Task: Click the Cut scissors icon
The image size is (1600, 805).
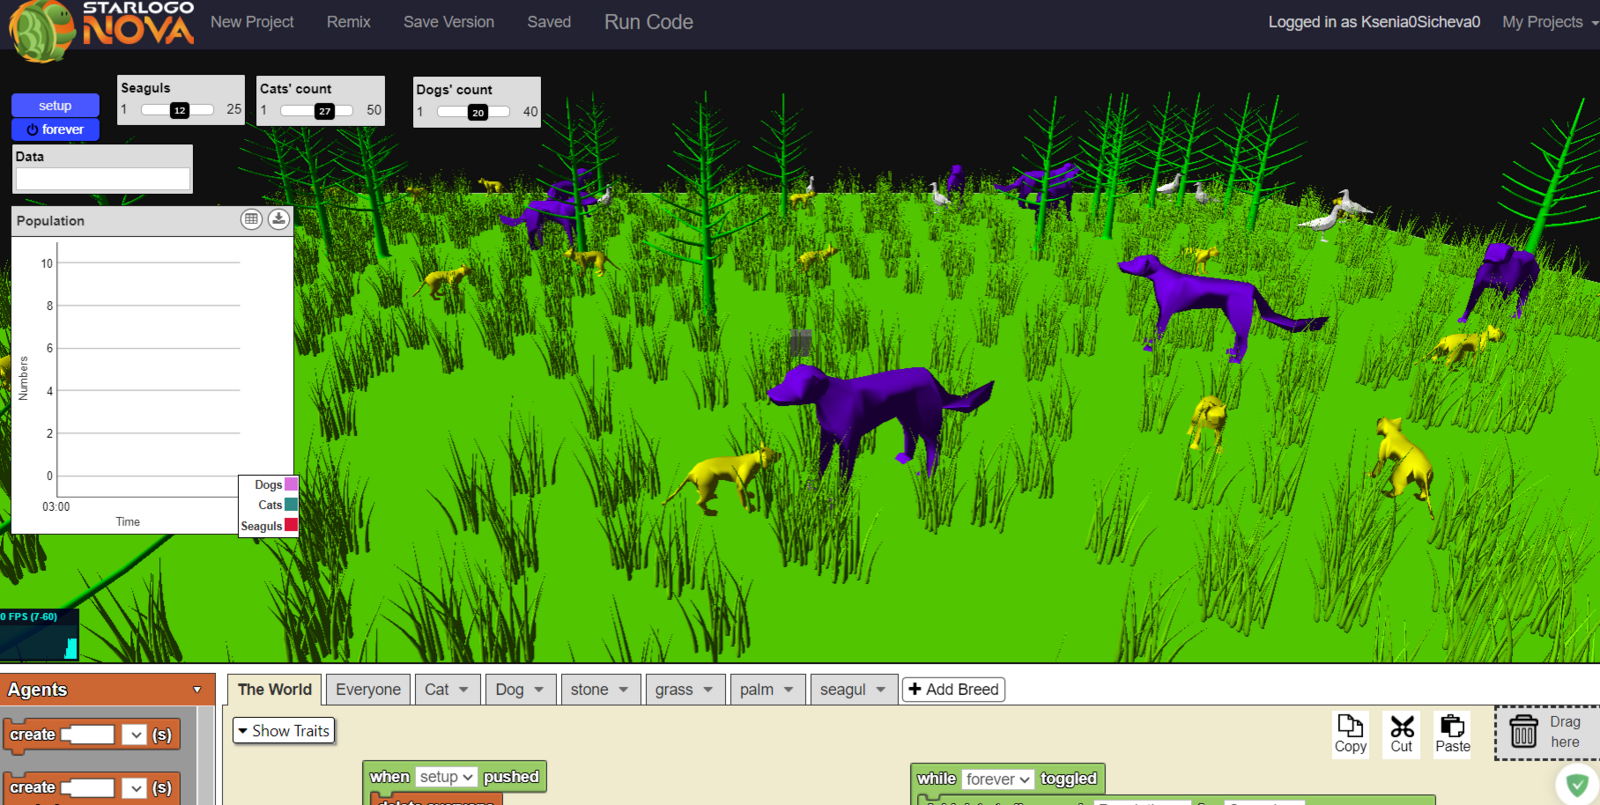Action: point(1402,734)
